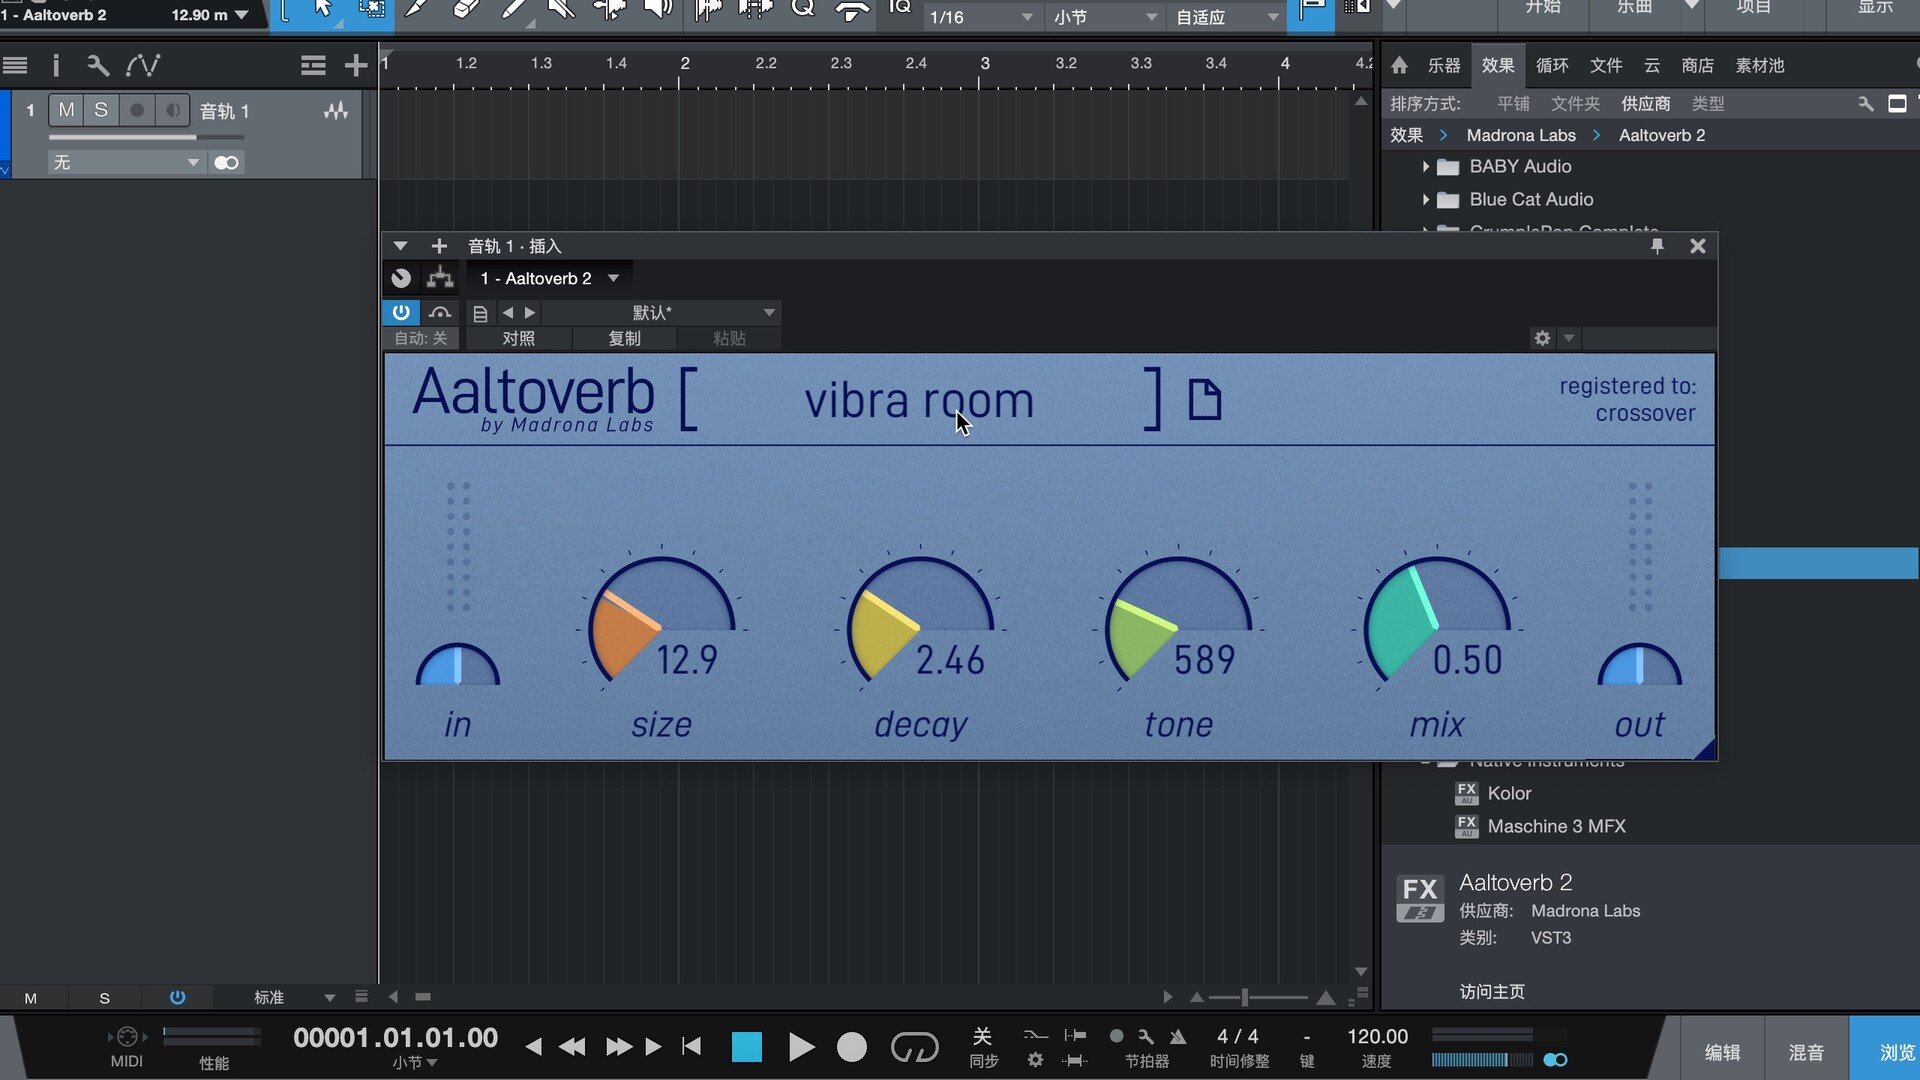Open the 自适应 snap dropdown
Screen dimensions: 1920x1080
[1227, 17]
